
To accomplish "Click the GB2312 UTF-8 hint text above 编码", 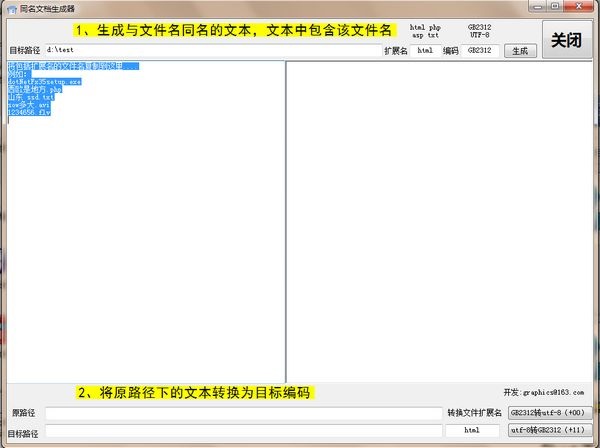I will 479,31.
